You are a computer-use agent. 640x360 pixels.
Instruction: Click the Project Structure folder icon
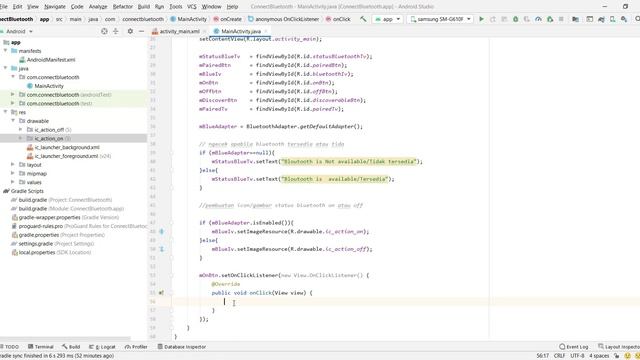click(x=576, y=19)
